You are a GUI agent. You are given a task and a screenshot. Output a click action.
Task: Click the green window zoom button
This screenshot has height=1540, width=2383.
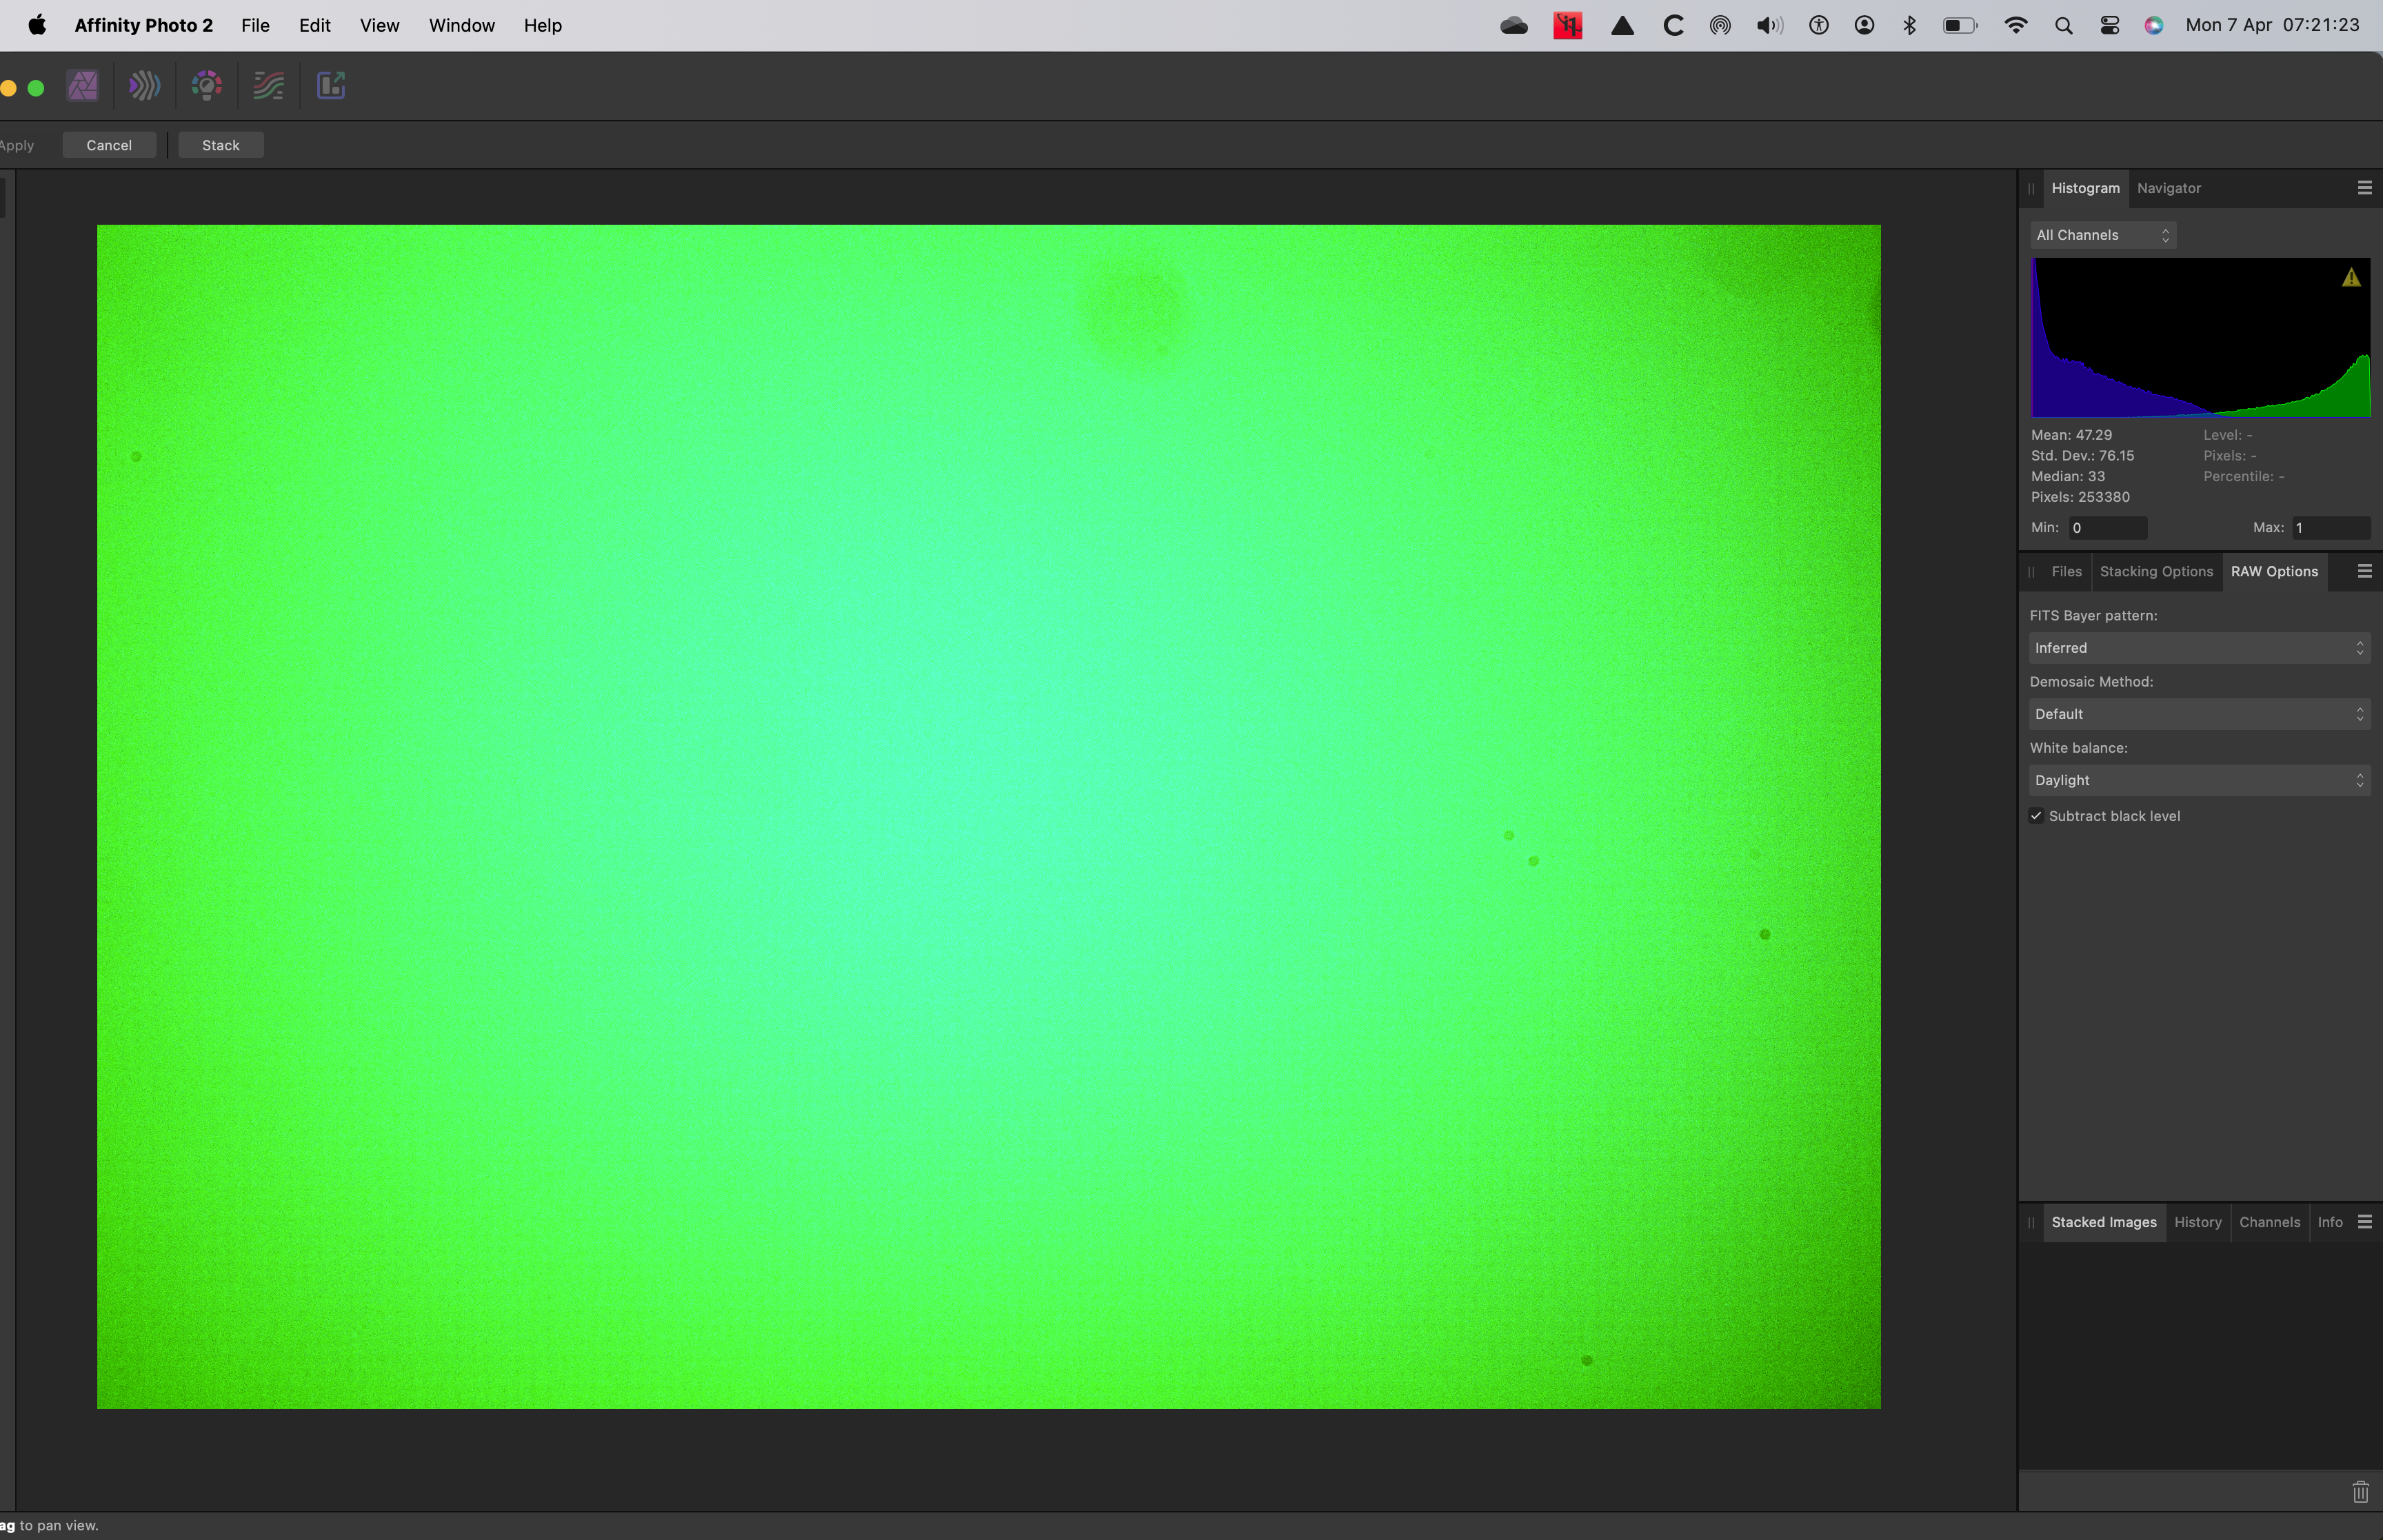(x=36, y=88)
